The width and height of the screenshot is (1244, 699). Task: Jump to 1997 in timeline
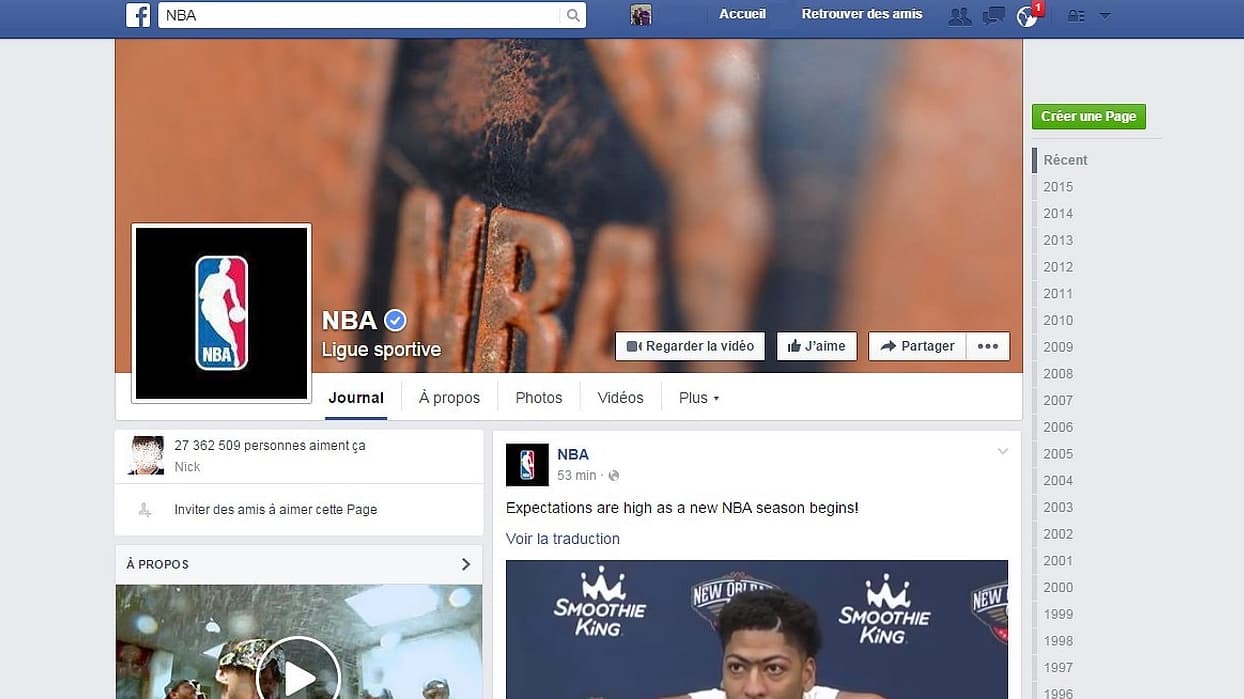click(1058, 667)
